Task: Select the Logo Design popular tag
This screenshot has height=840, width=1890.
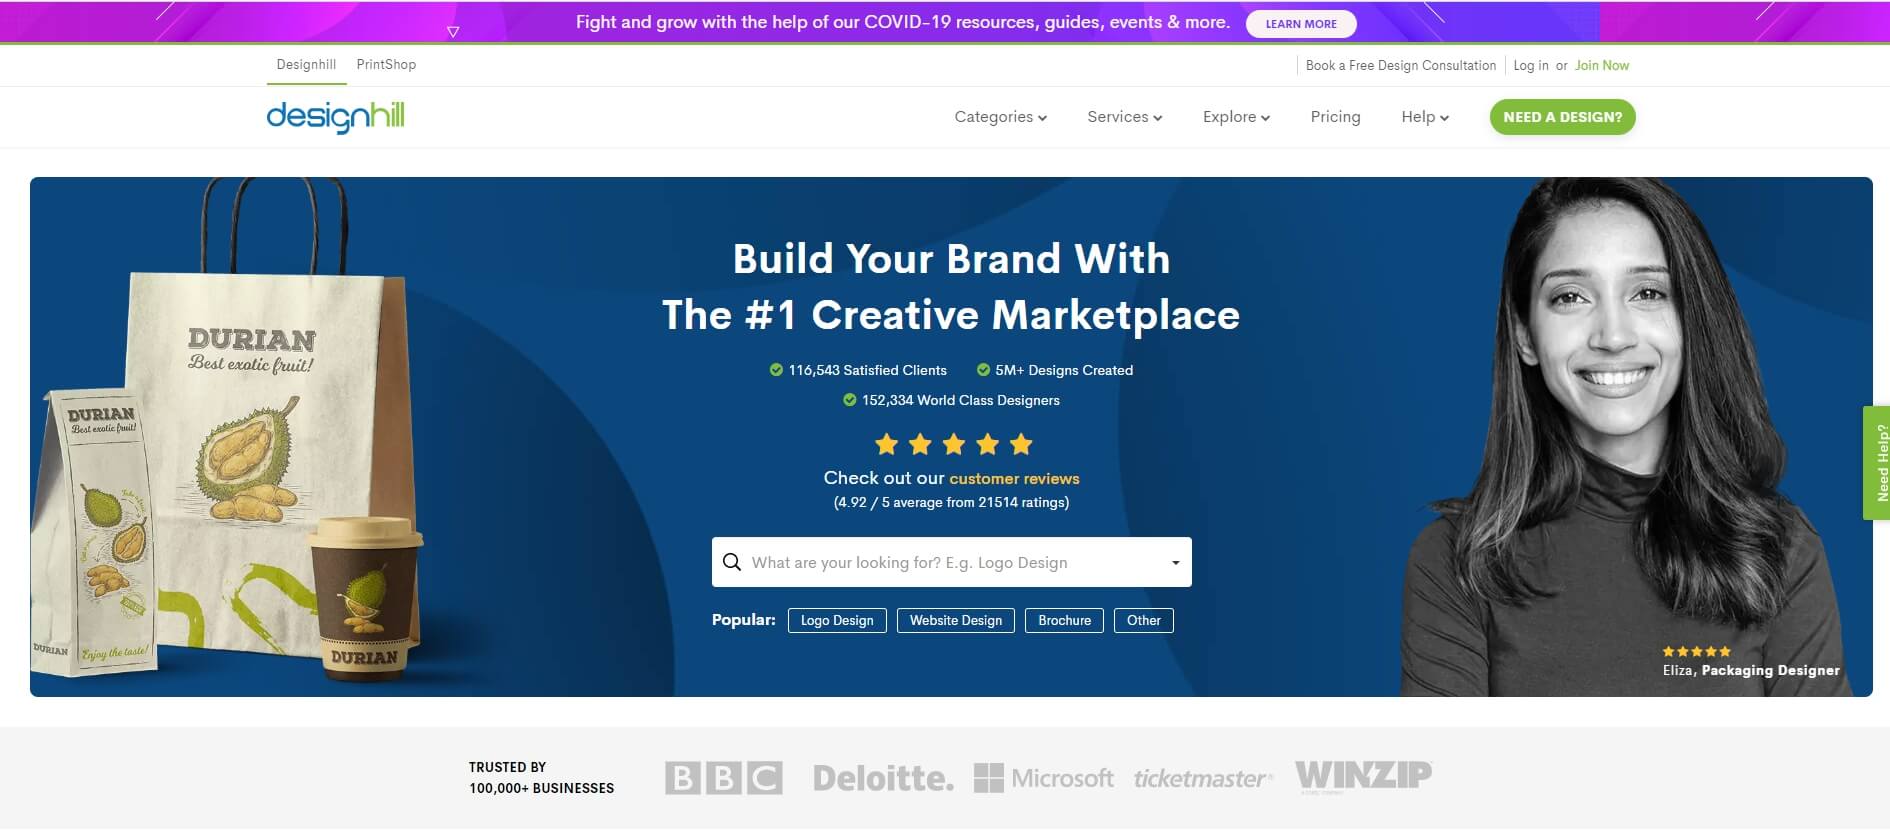Action: pyautogui.click(x=837, y=620)
